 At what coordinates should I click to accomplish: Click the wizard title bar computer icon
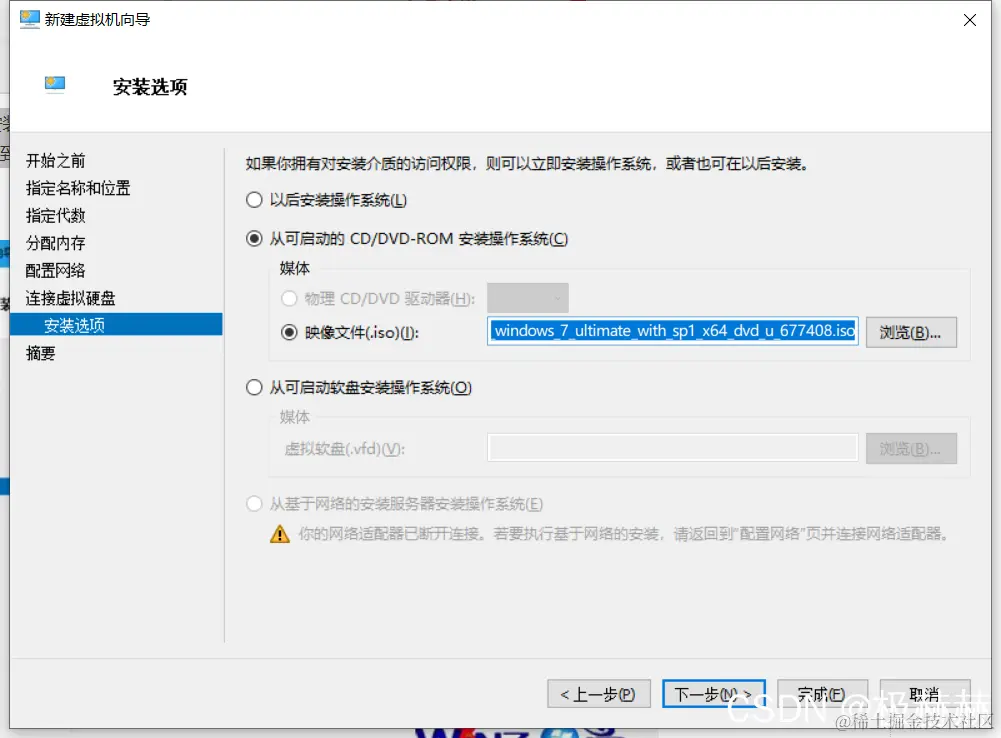(x=30, y=19)
